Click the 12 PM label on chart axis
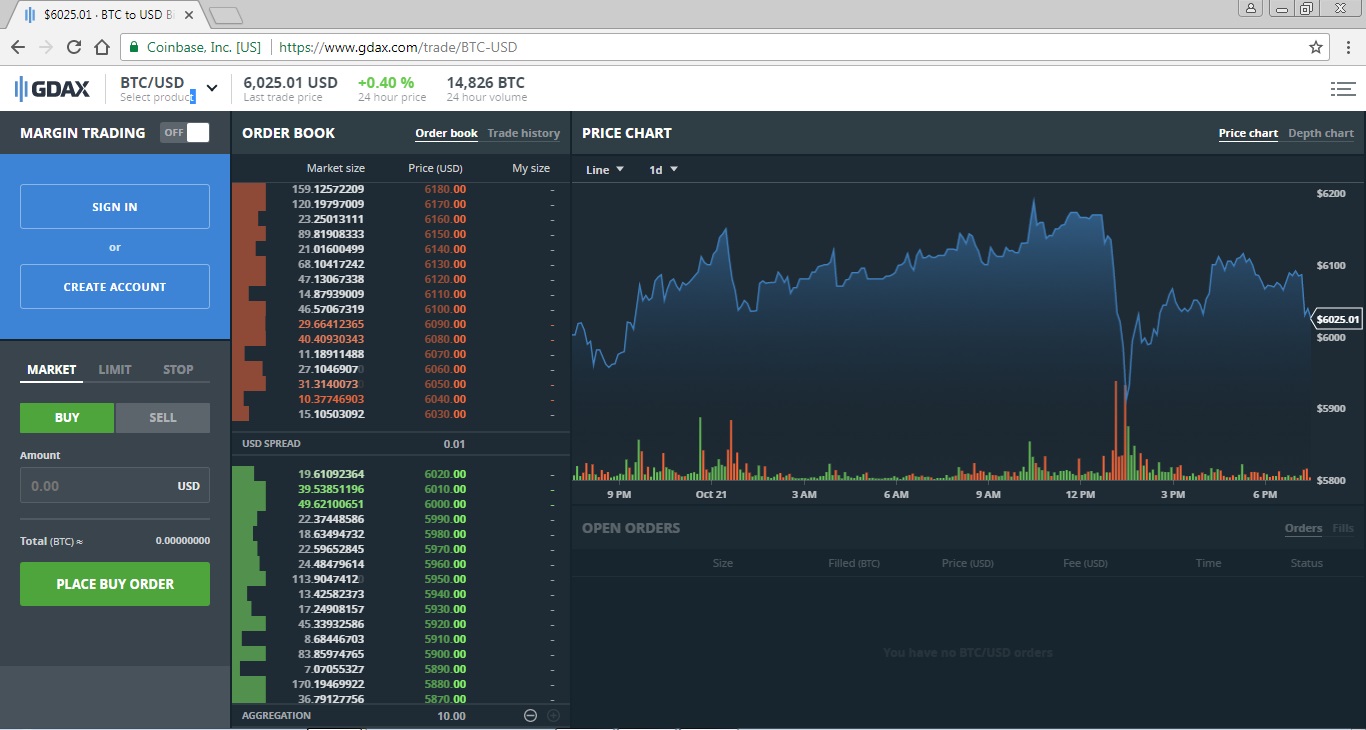Screen dimensions: 1366x730 [x=1080, y=494]
